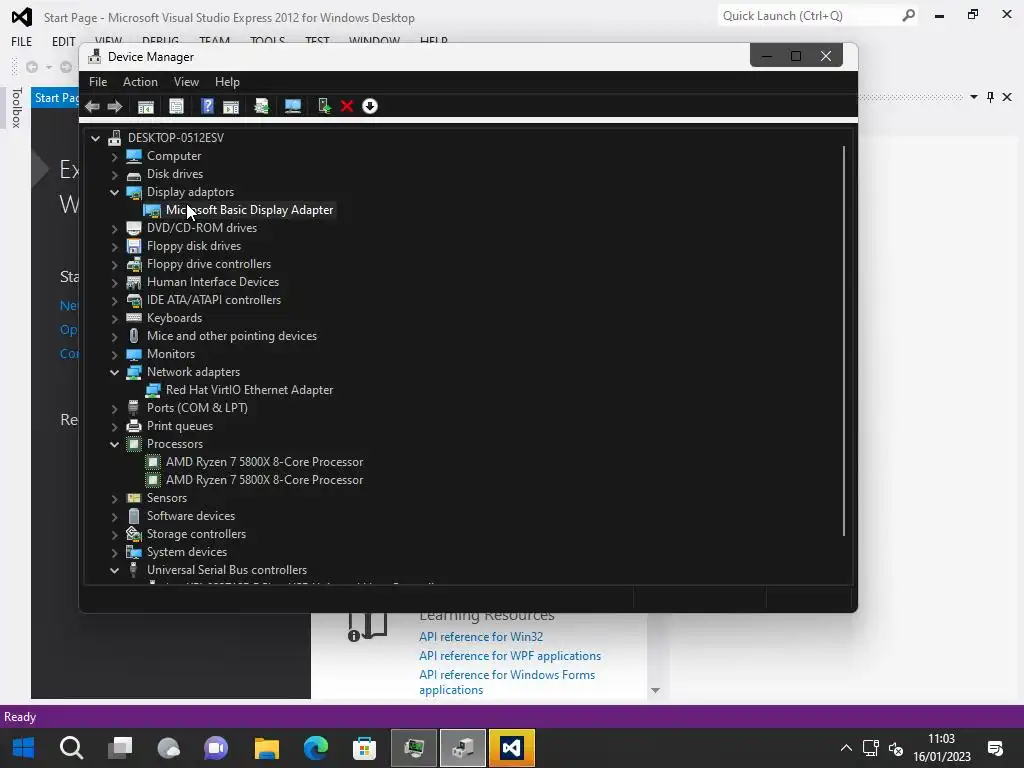Screen dimensions: 1024x768
Task: Open the Visual Studio taskbar icon
Action: tap(511, 748)
